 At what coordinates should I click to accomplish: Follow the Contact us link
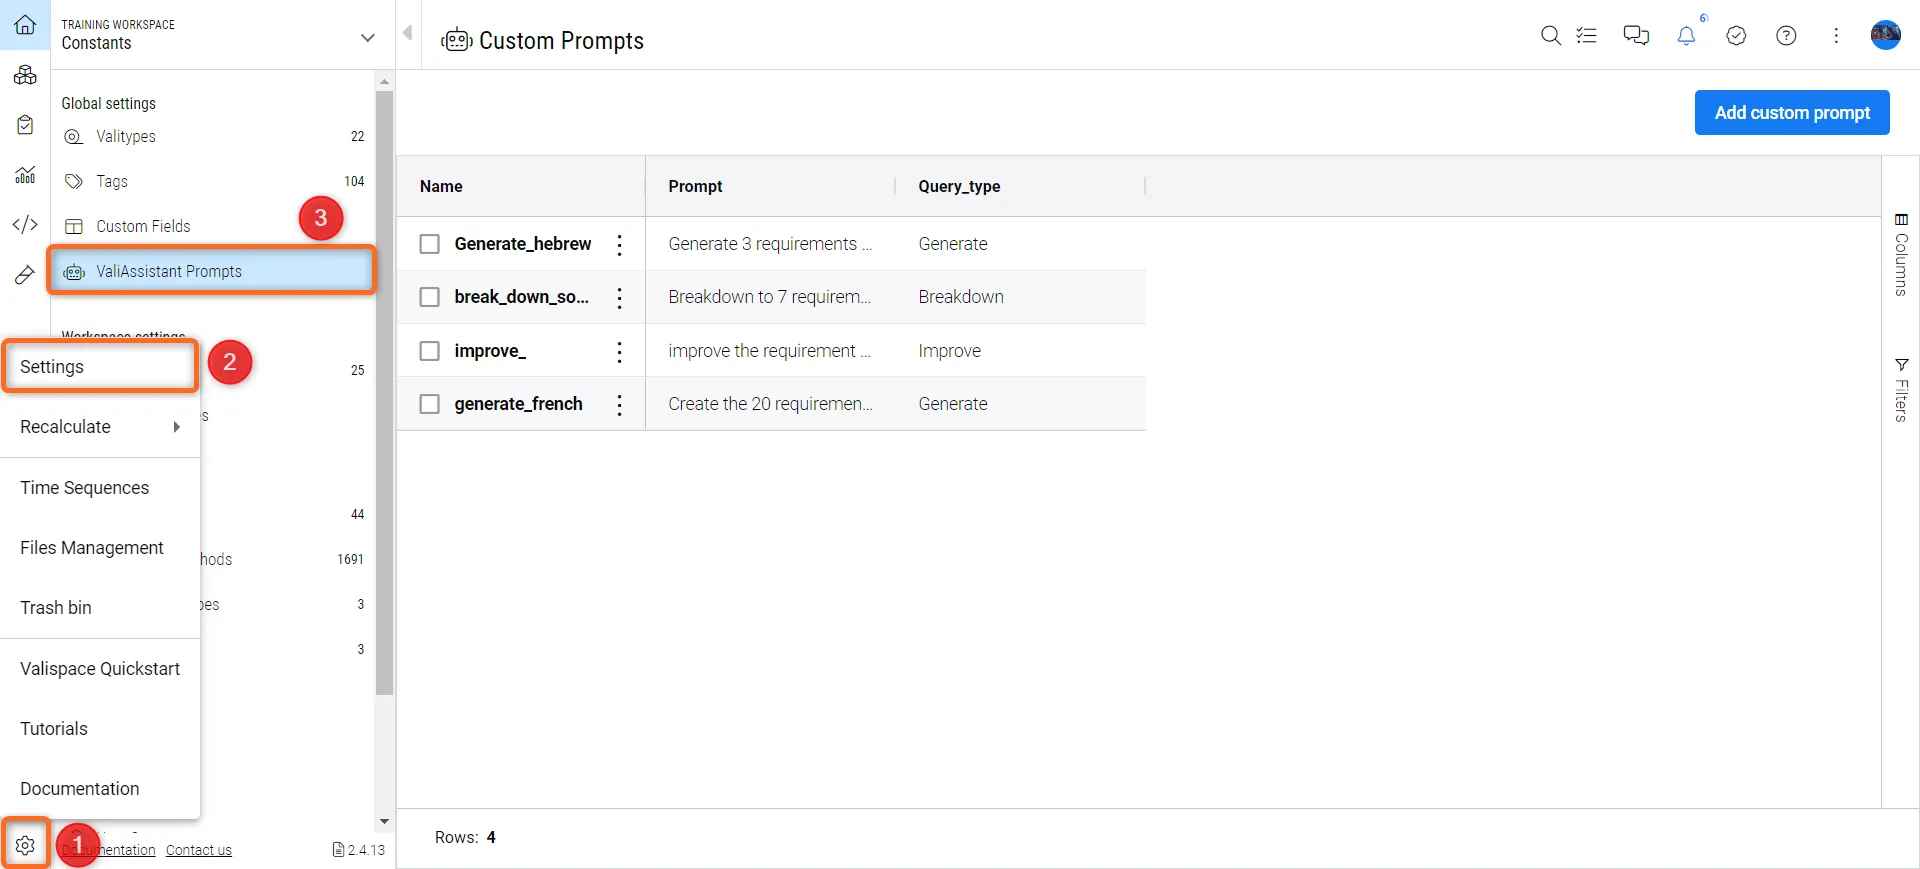pyautogui.click(x=198, y=850)
